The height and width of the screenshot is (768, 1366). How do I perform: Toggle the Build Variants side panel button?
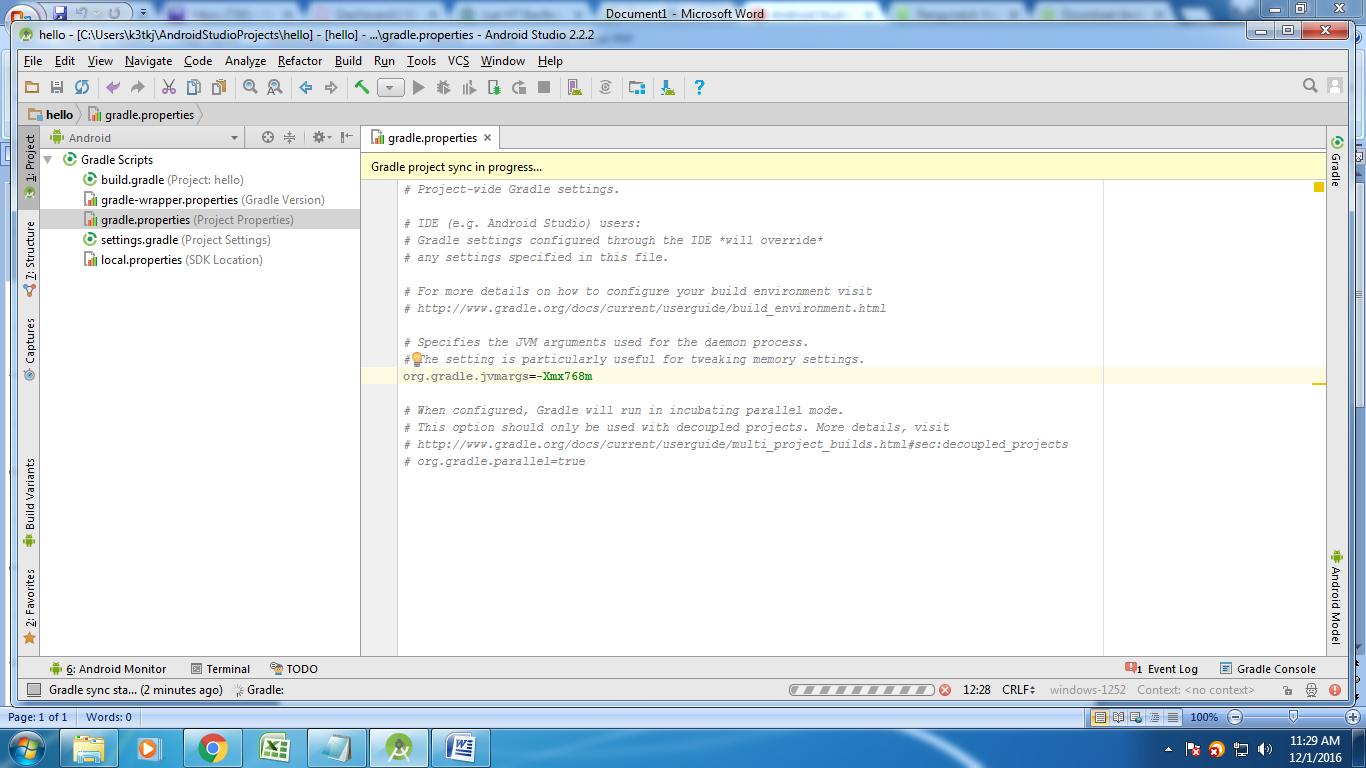[x=30, y=503]
